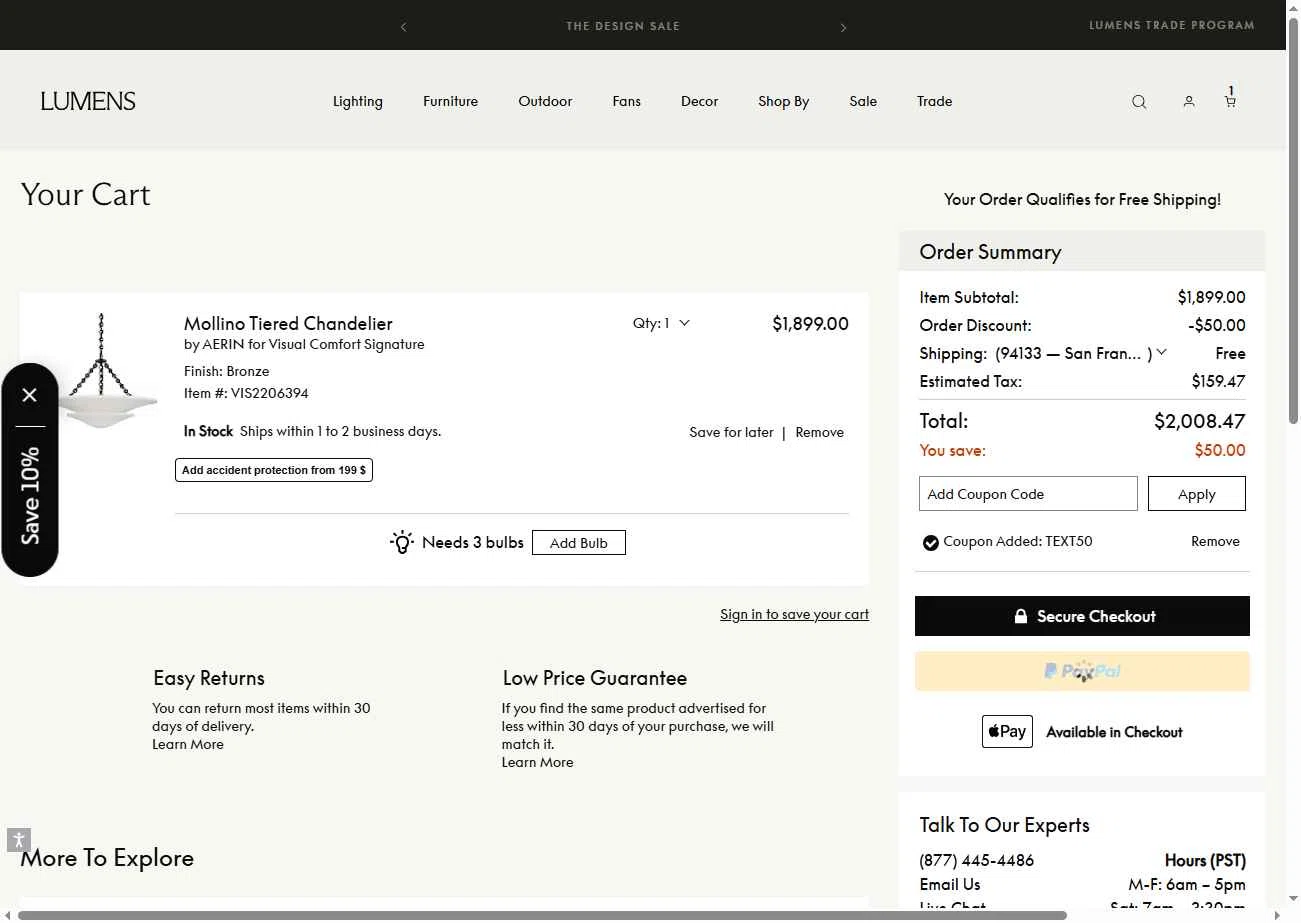Click the previous promo banner arrow
This screenshot has height=923, width=1301.
pos(403,27)
